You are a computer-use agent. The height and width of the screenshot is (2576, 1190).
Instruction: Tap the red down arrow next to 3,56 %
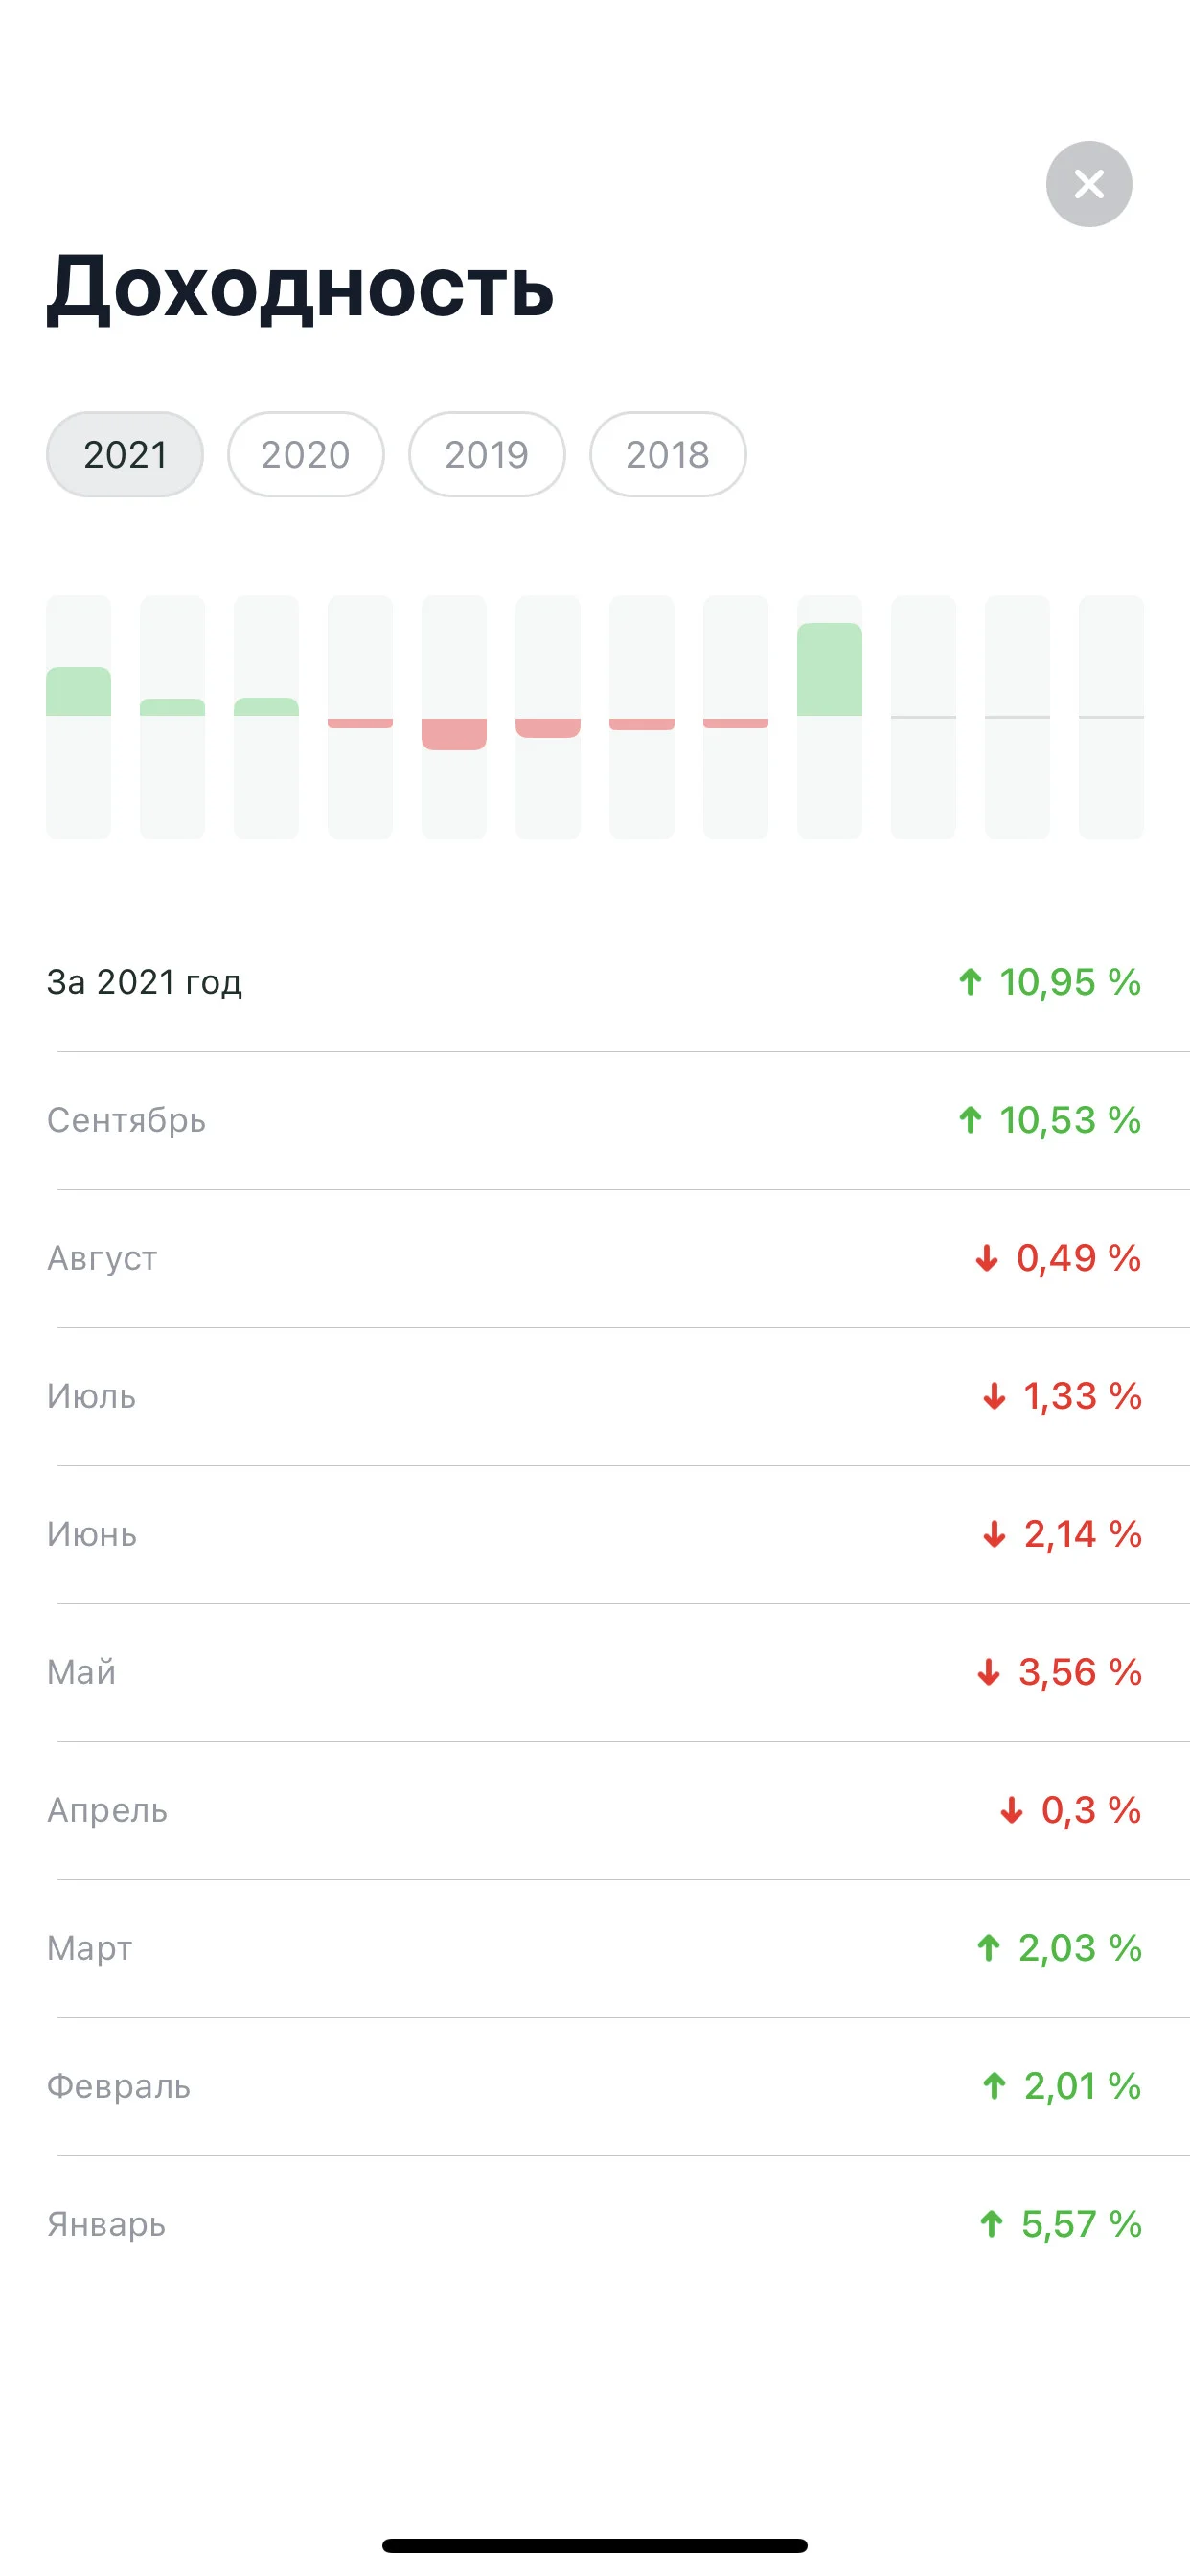point(989,1672)
